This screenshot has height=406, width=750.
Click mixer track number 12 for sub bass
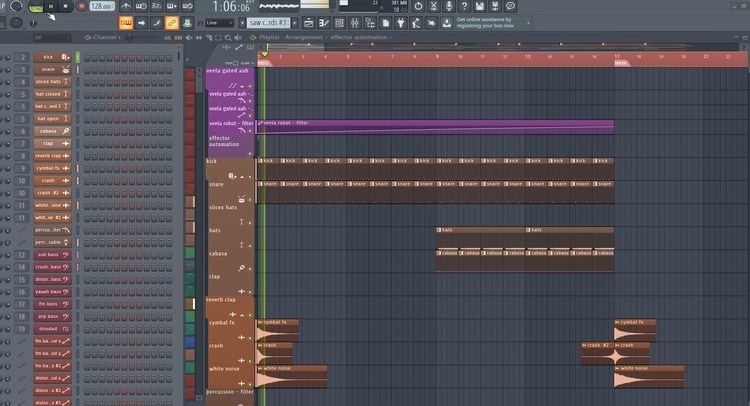coord(22,255)
